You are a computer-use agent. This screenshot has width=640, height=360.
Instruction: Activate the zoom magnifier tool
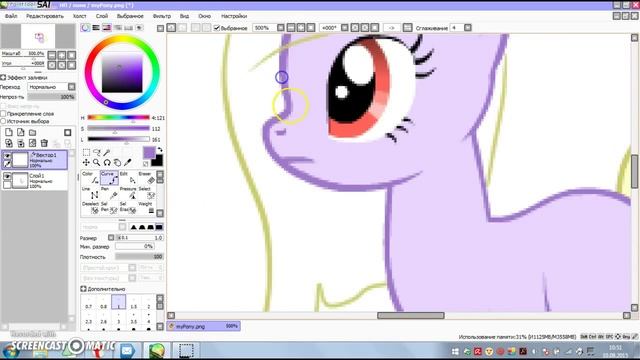coord(96,162)
